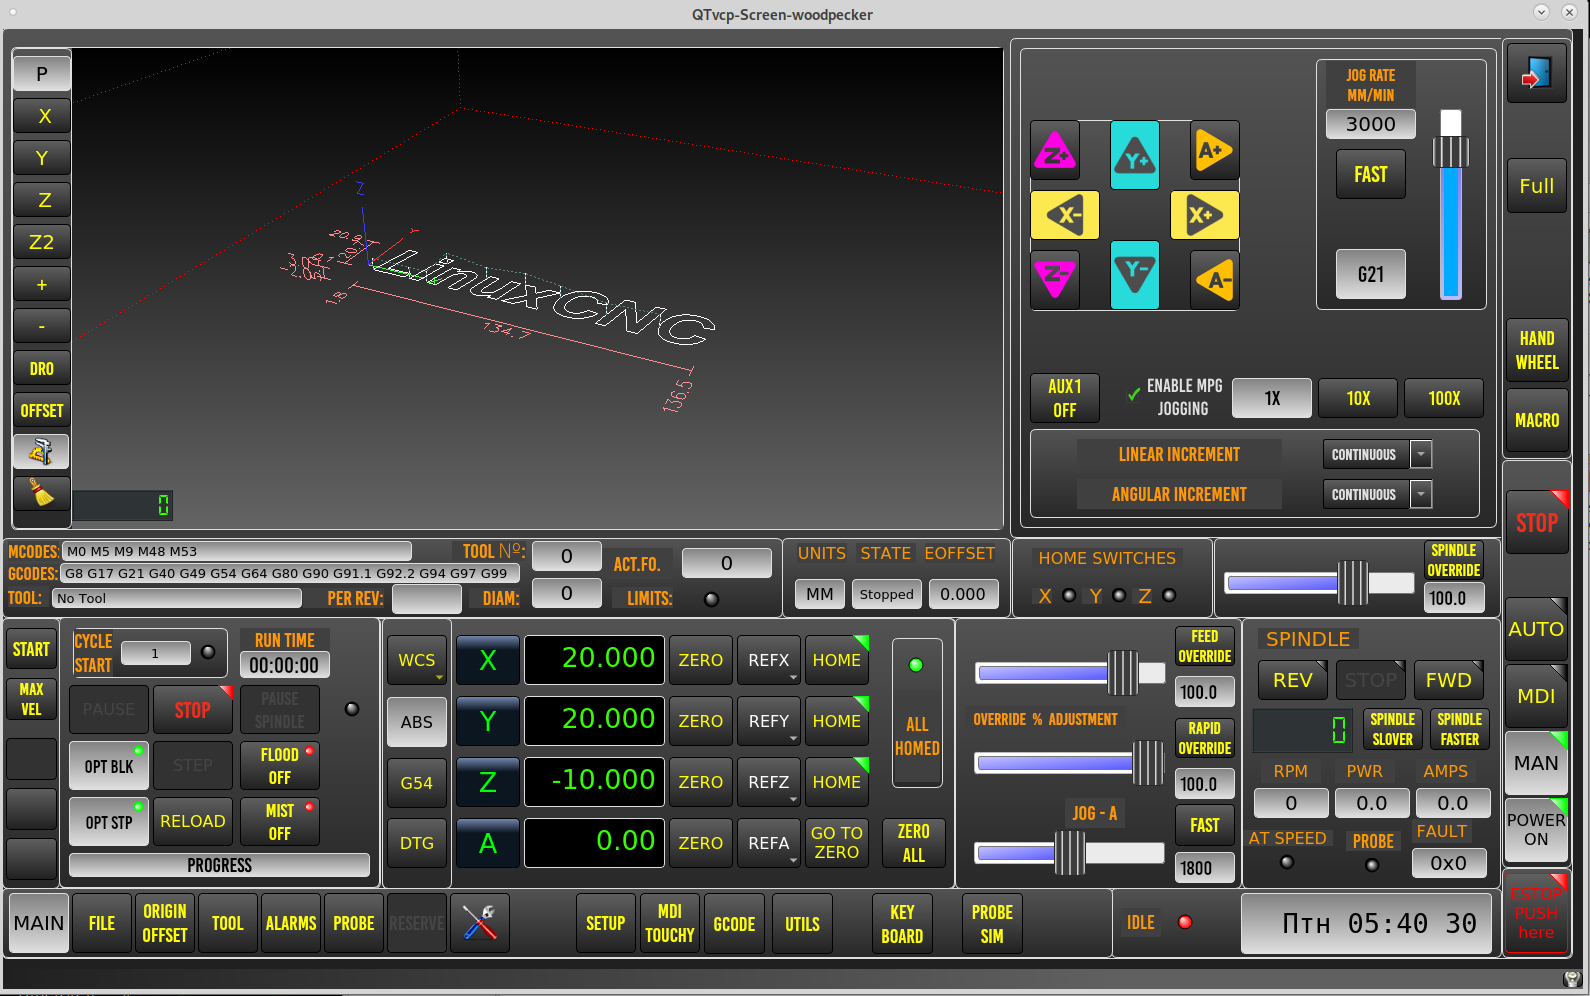Image resolution: width=1590 pixels, height=996 pixels.
Task: Toggle MIST coolant off/on
Action: [280, 822]
